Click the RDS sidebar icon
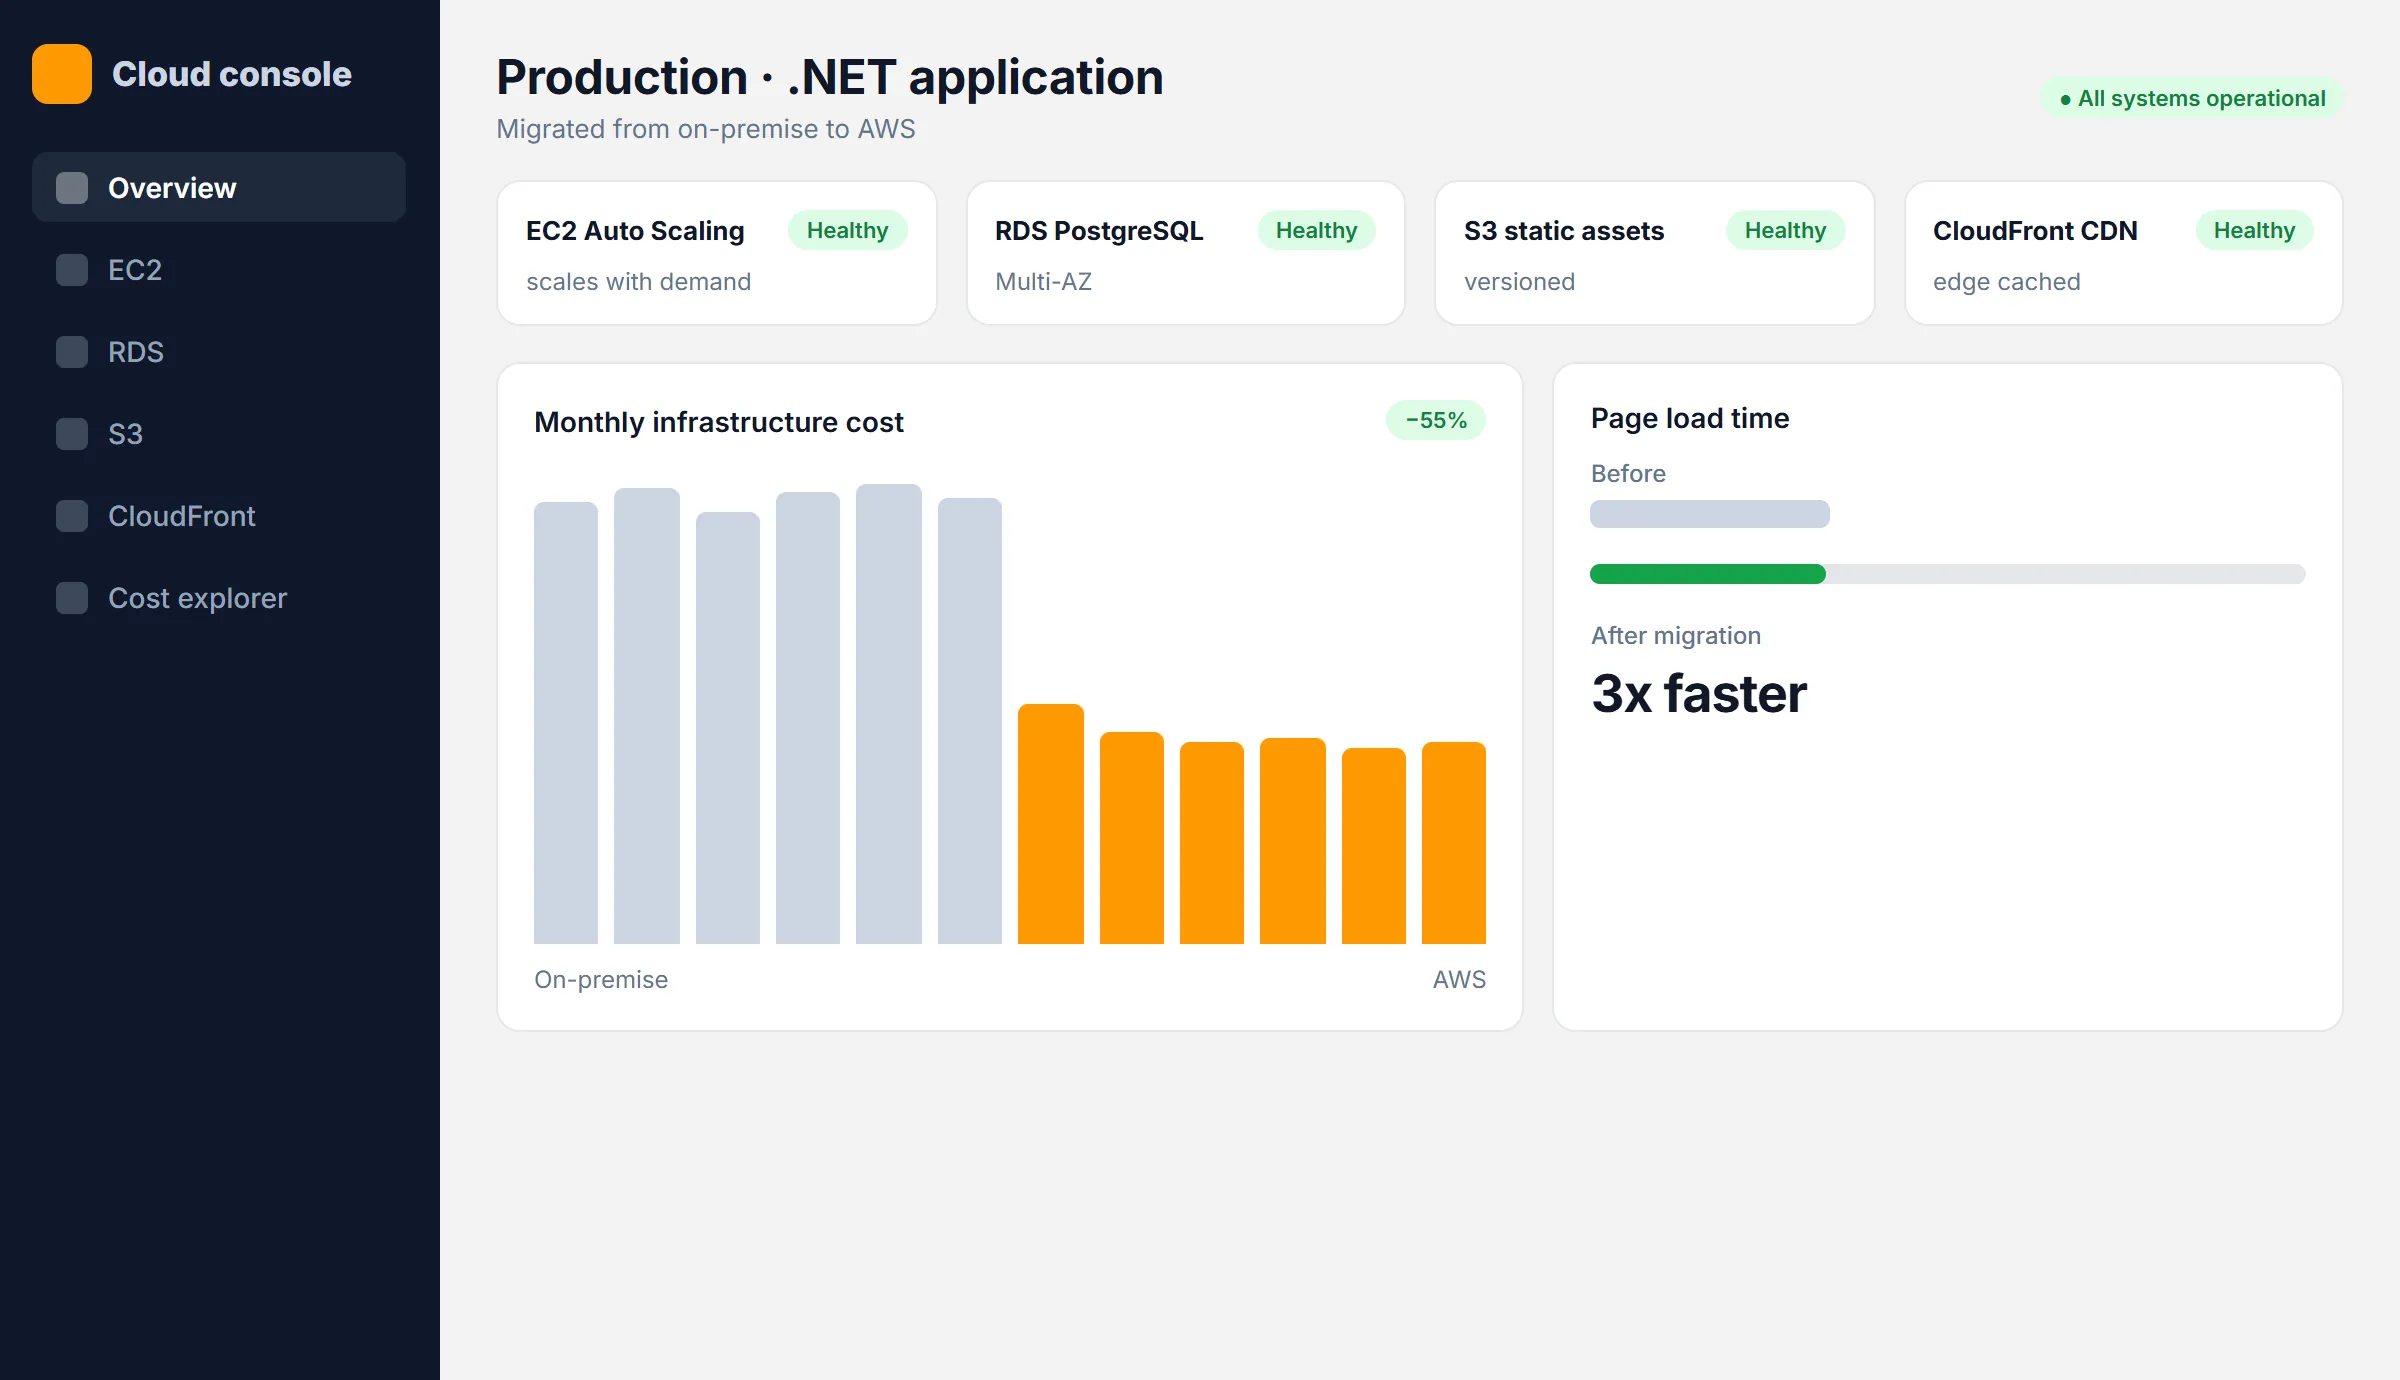The height and width of the screenshot is (1380, 2400). pyautogui.click(x=72, y=352)
